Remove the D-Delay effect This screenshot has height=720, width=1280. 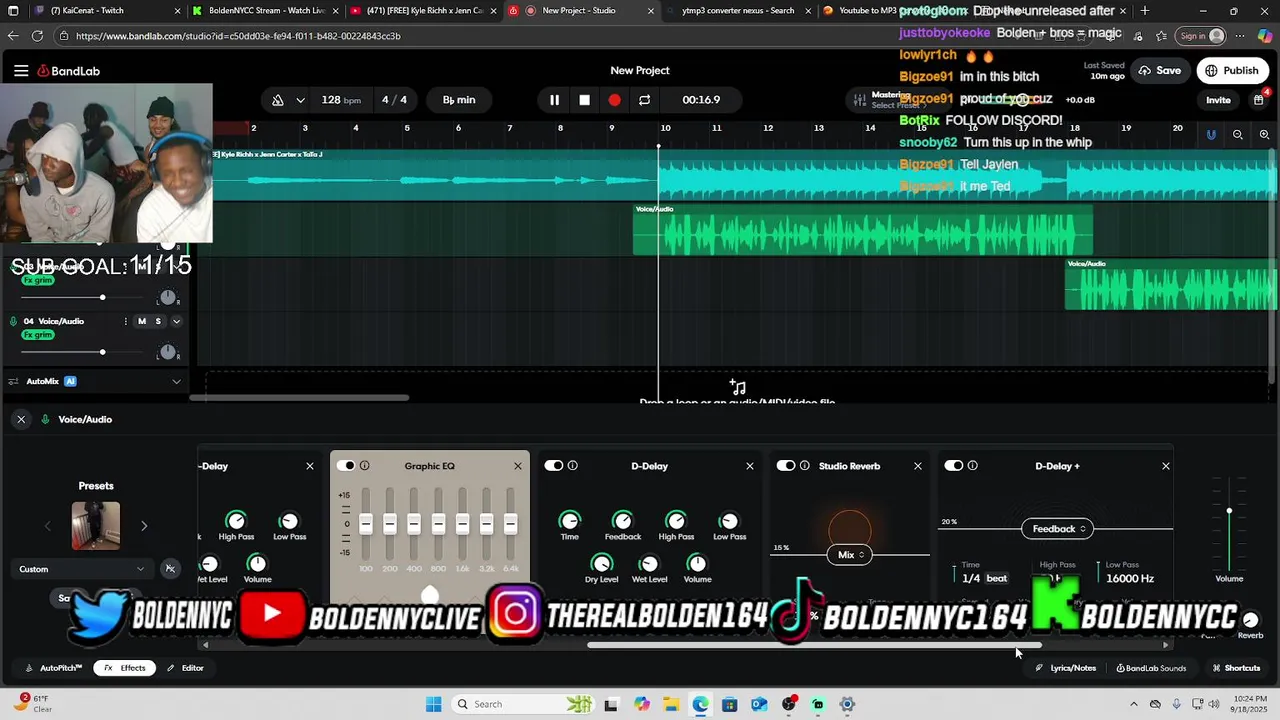point(750,466)
